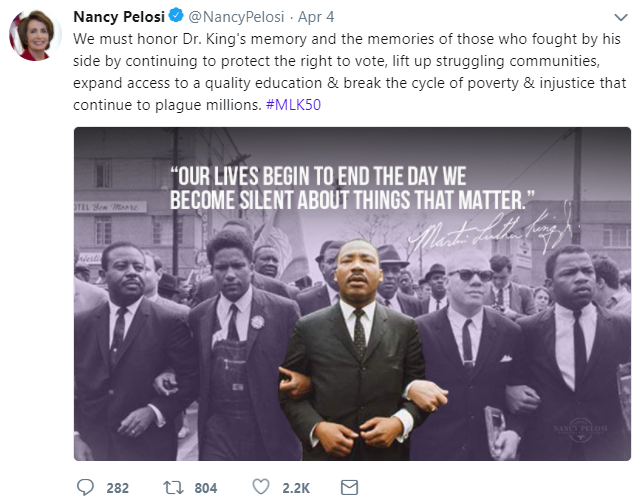This screenshot has height=504, width=639.
Task: Click the 804 retweet count
Action: coord(206,487)
